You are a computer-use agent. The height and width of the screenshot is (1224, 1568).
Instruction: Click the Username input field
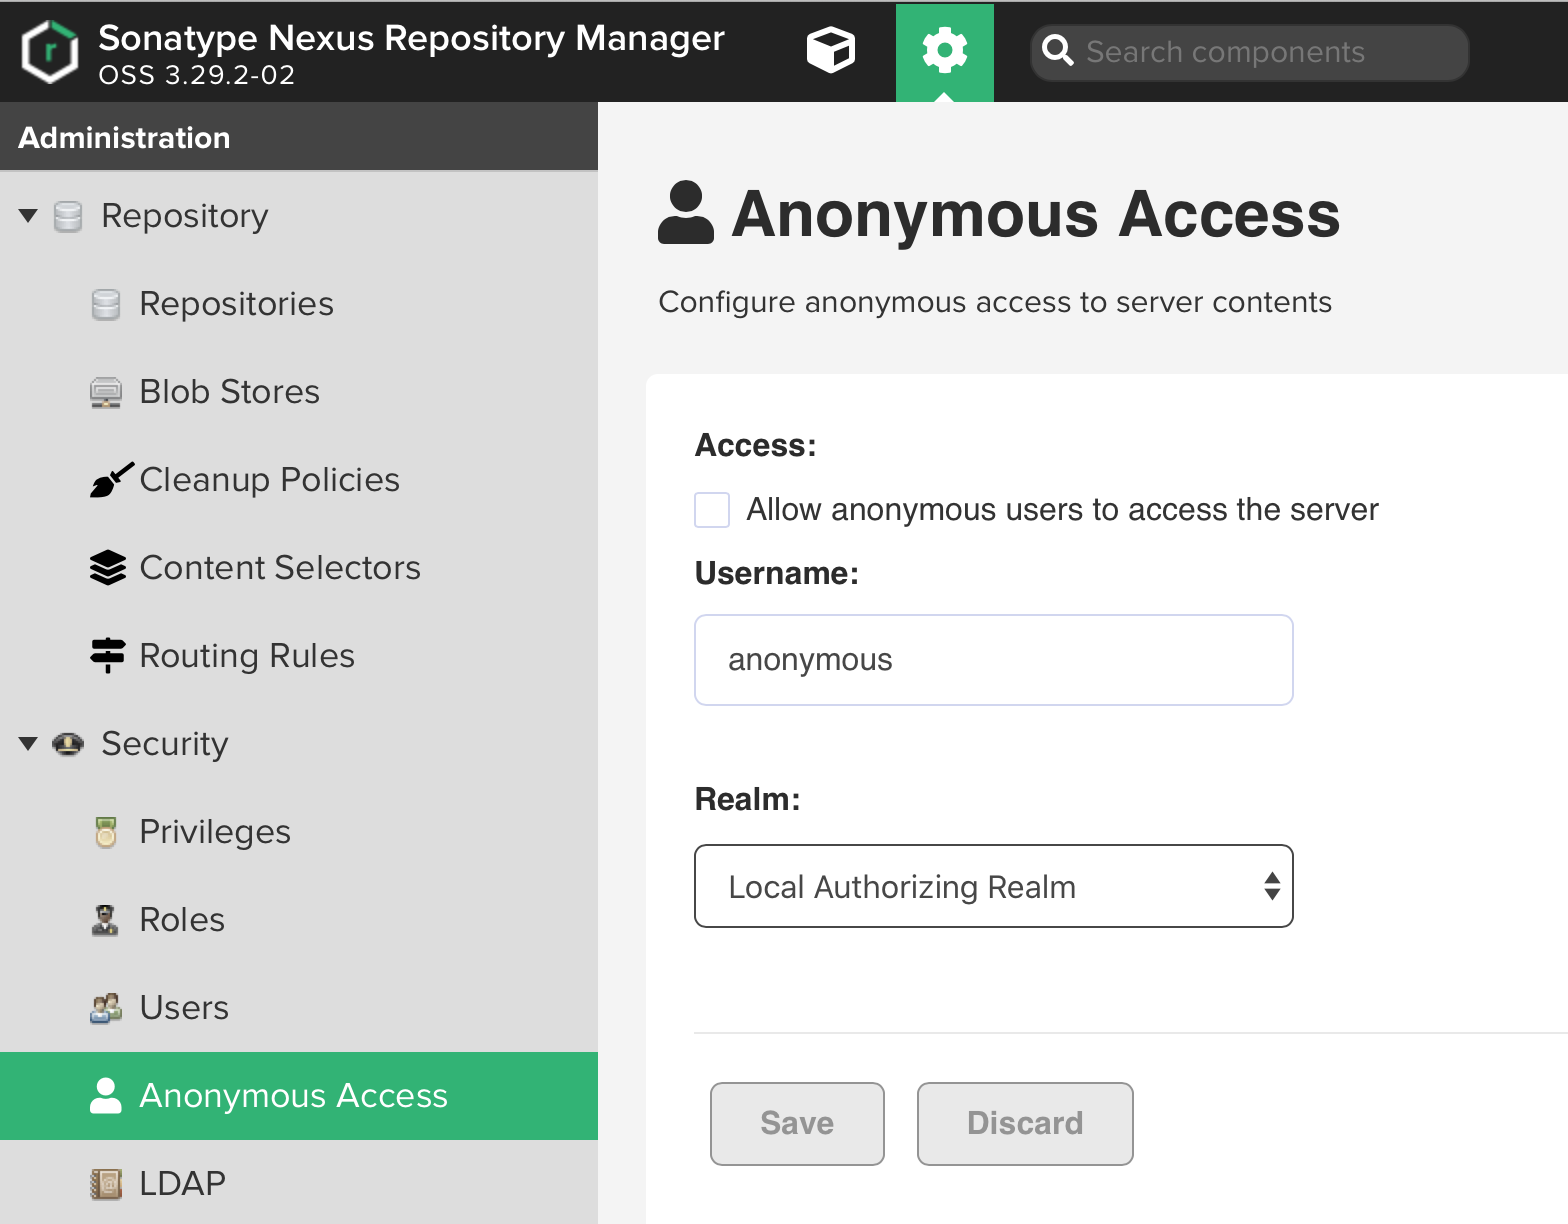click(x=994, y=660)
